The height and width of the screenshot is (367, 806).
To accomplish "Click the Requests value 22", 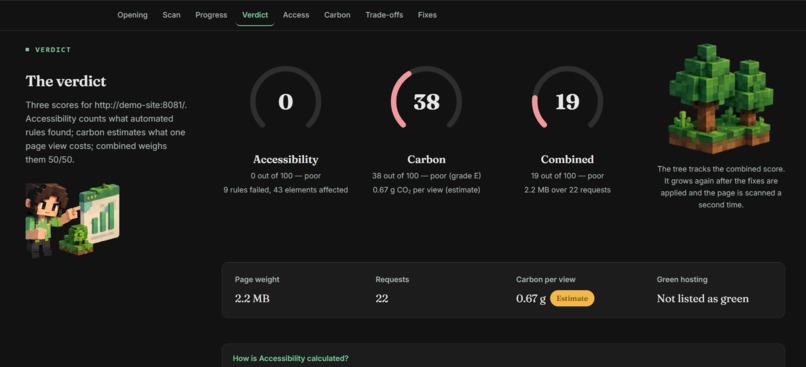I will click(x=381, y=299).
